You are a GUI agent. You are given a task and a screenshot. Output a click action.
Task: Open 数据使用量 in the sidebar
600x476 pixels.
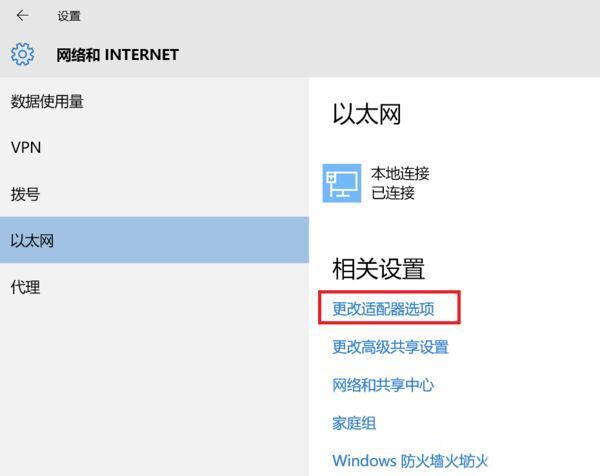coord(46,101)
